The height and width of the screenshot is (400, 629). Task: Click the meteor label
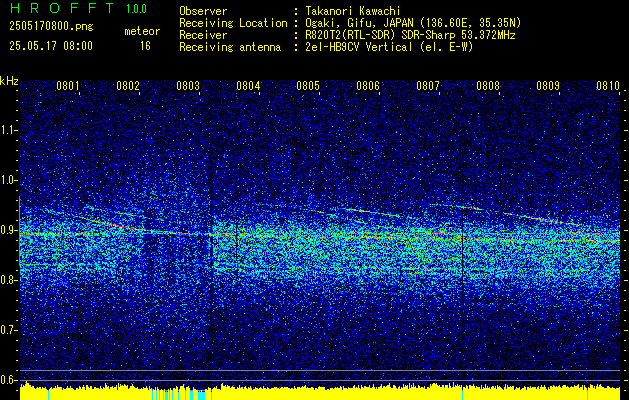(x=142, y=31)
